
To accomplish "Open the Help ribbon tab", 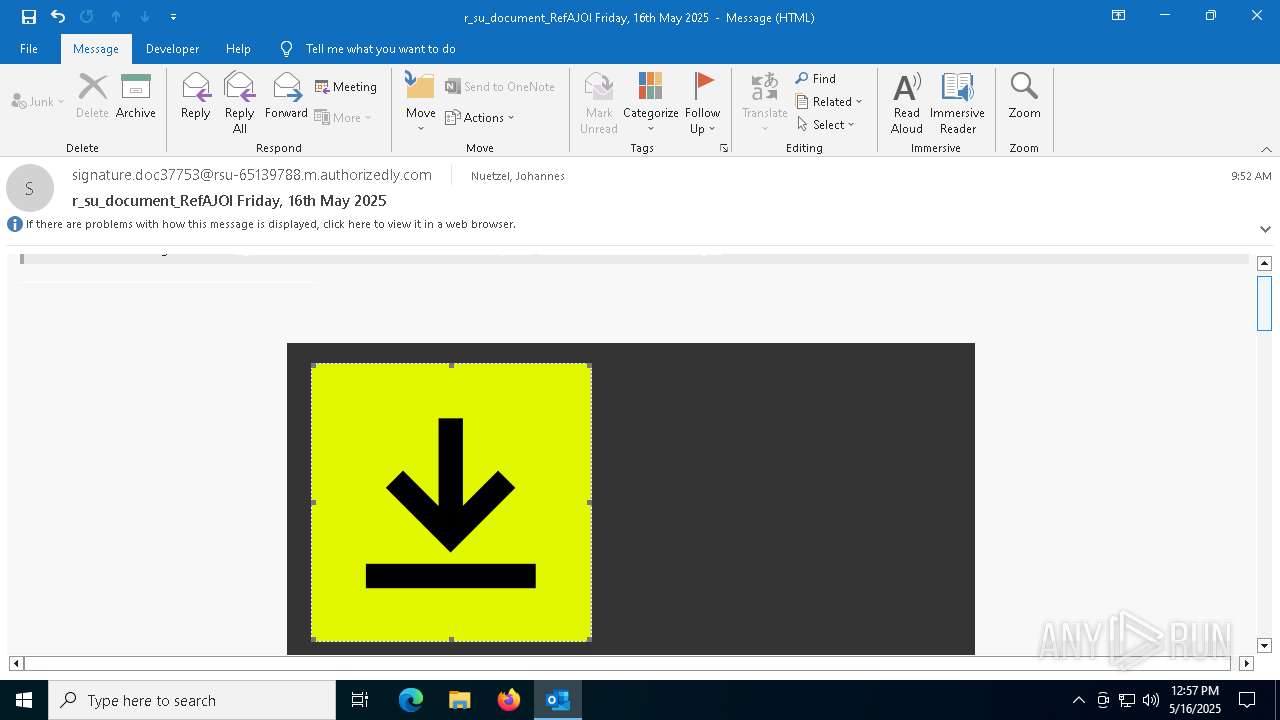I will pos(238,49).
